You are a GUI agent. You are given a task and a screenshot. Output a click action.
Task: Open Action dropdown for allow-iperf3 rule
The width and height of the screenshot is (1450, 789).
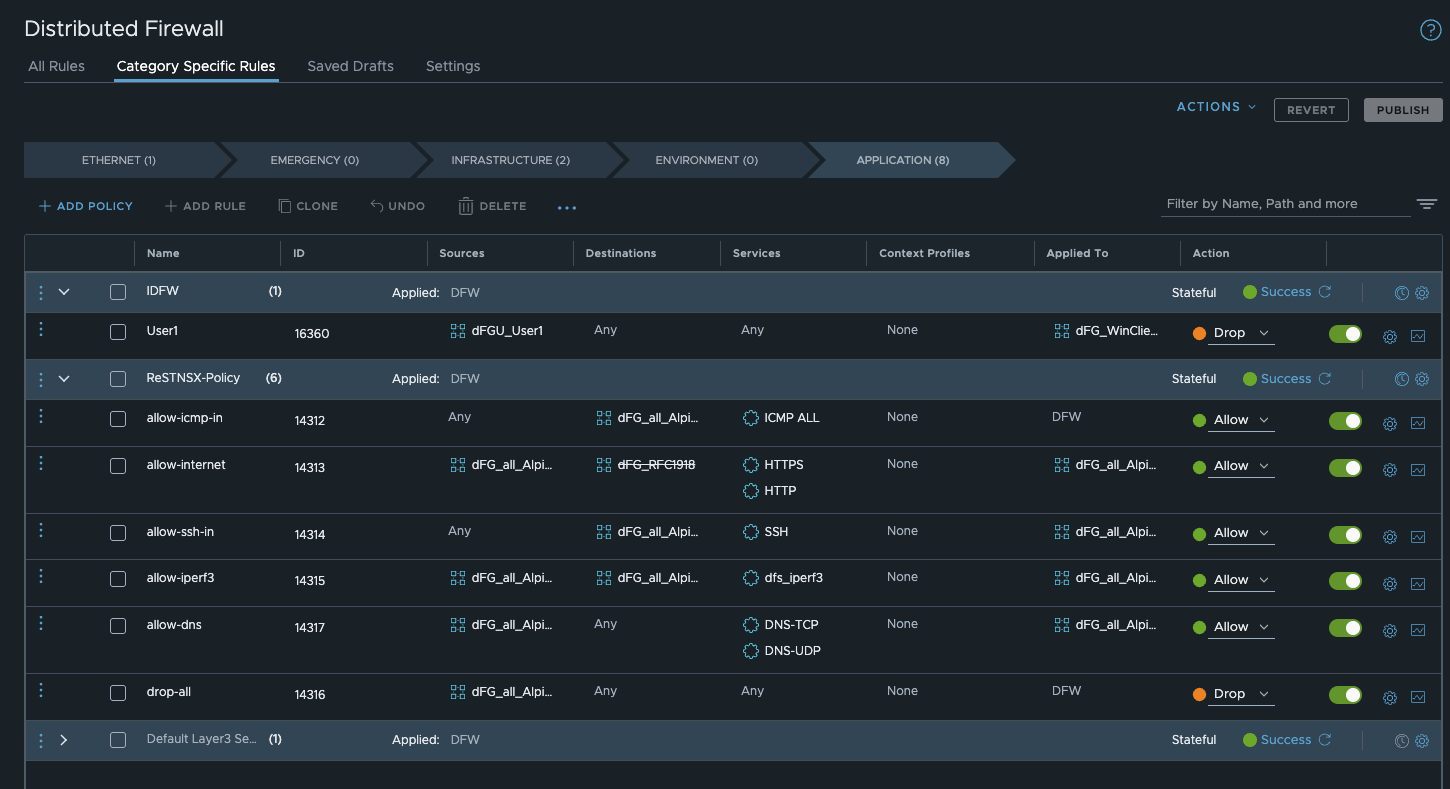[x=1241, y=580]
